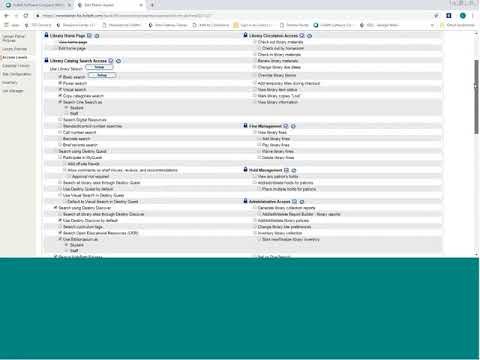Open Library Policies in the left sidebar
480x360 pixels.
point(15,49)
